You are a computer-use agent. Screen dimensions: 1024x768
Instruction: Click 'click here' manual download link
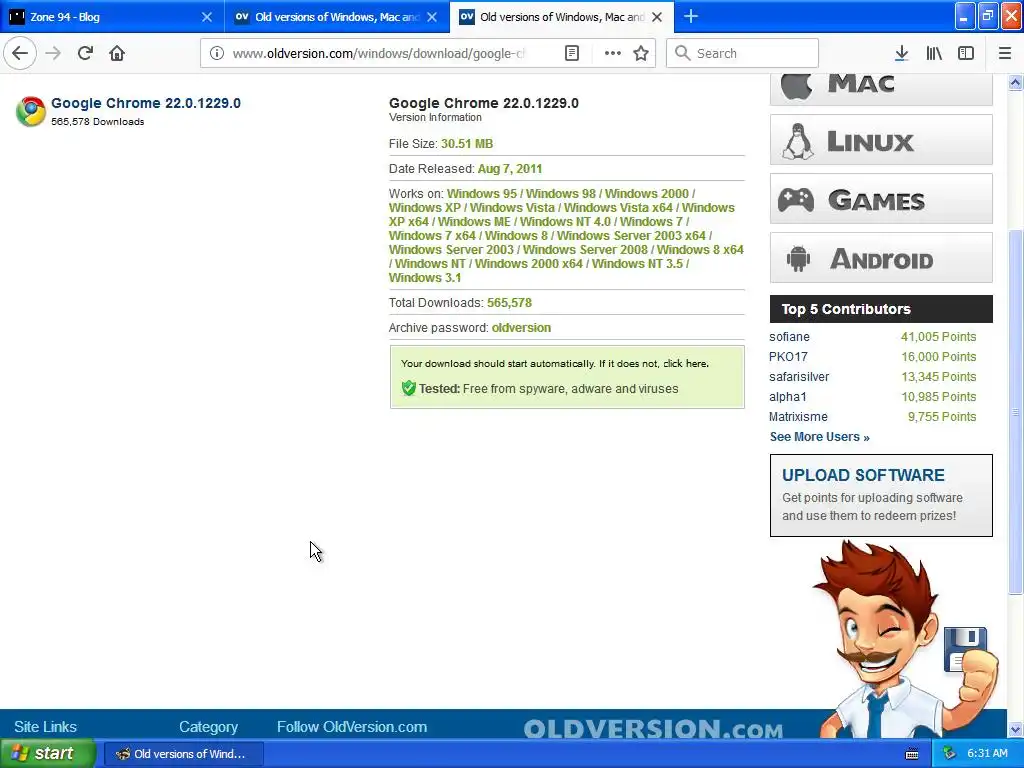pos(685,364)
